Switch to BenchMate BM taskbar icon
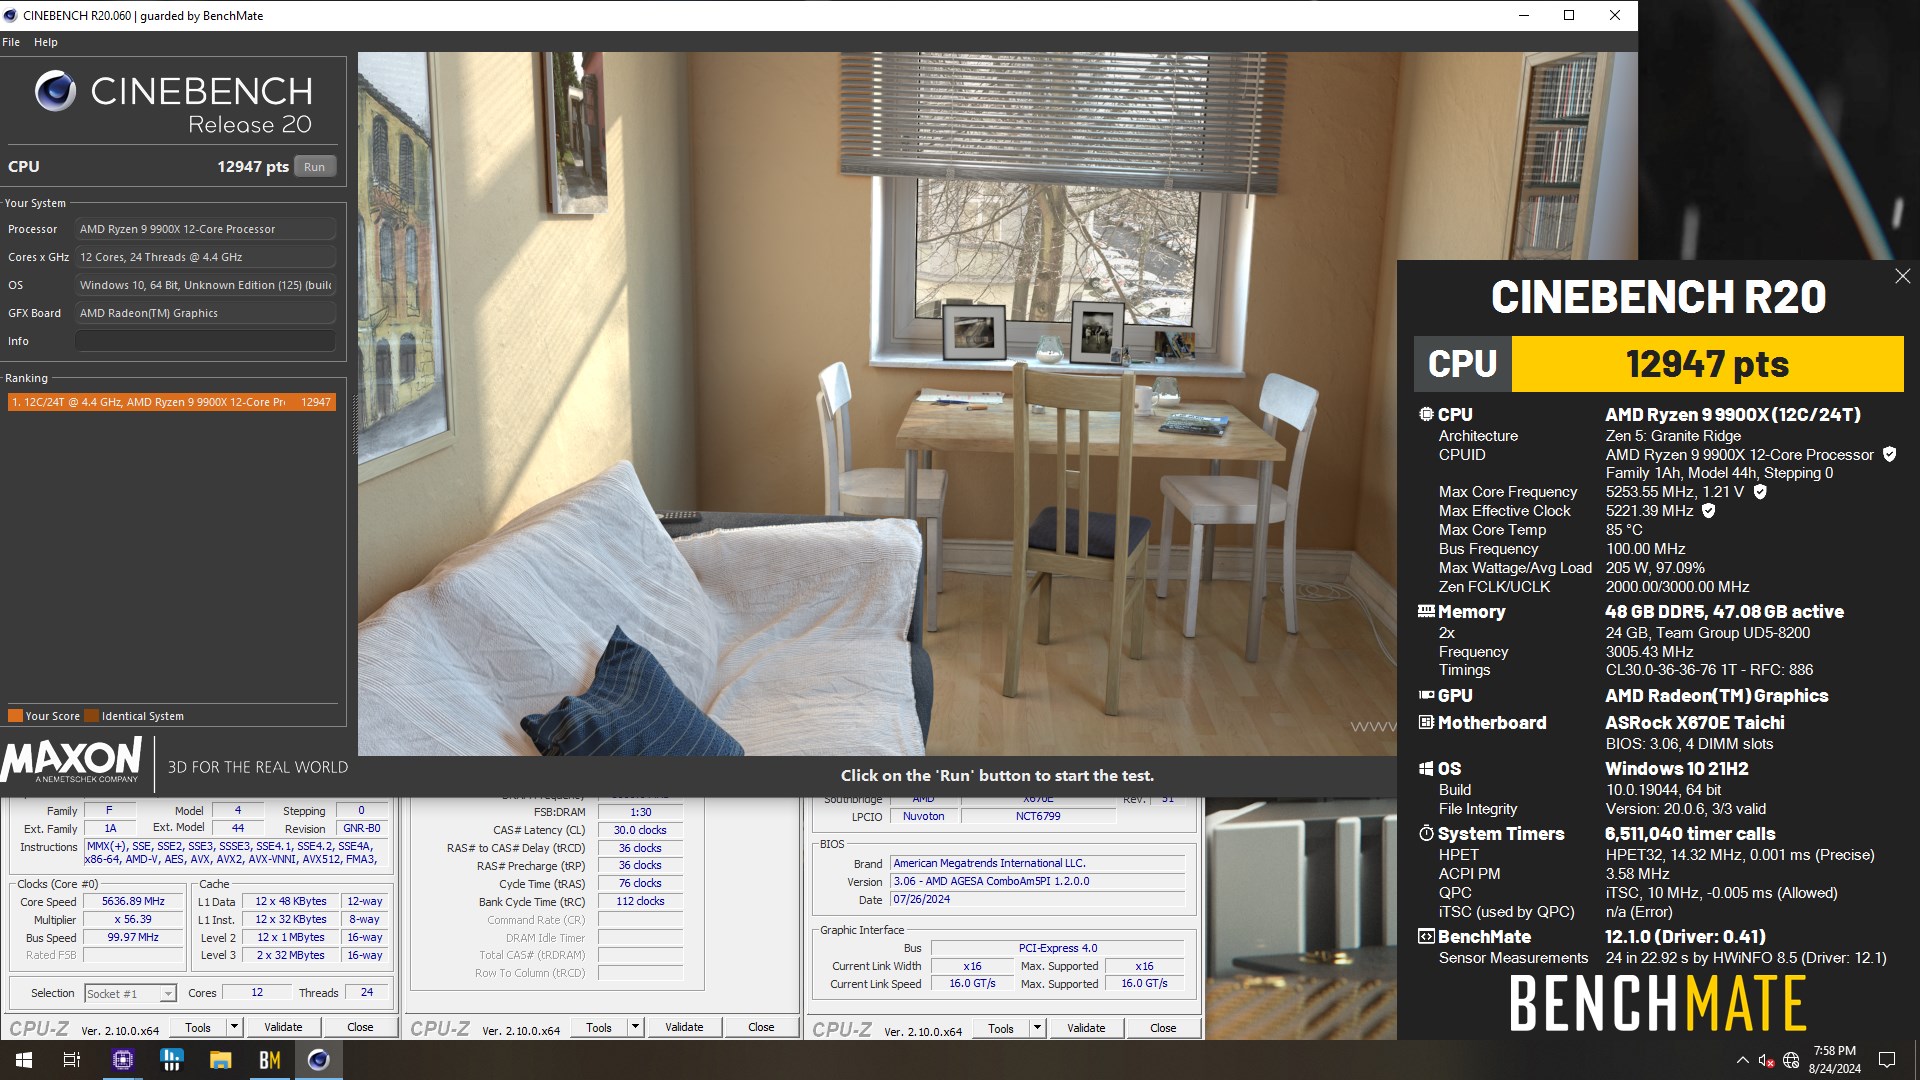Viewport: 1920px width, 1080px height. coord(270,1060)
